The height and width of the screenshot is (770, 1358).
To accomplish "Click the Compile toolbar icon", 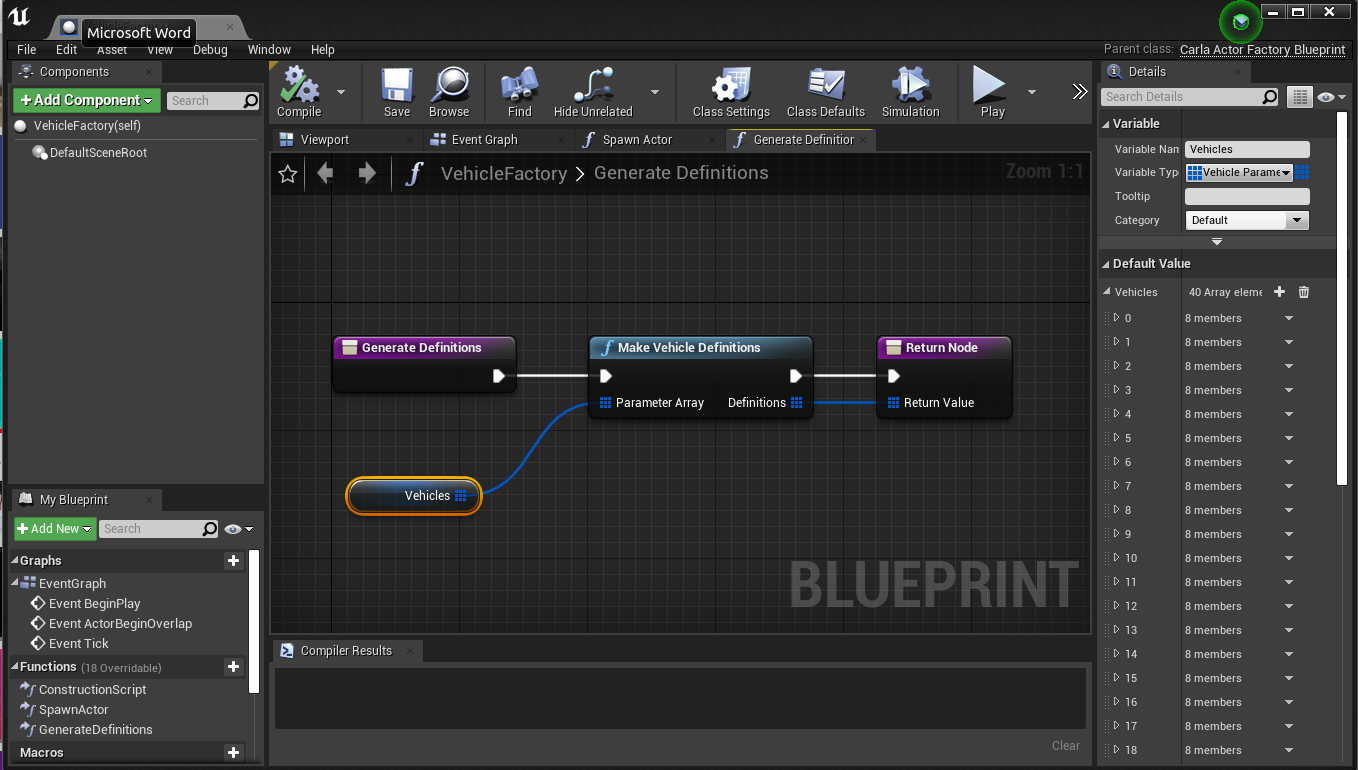I will 299,88.
